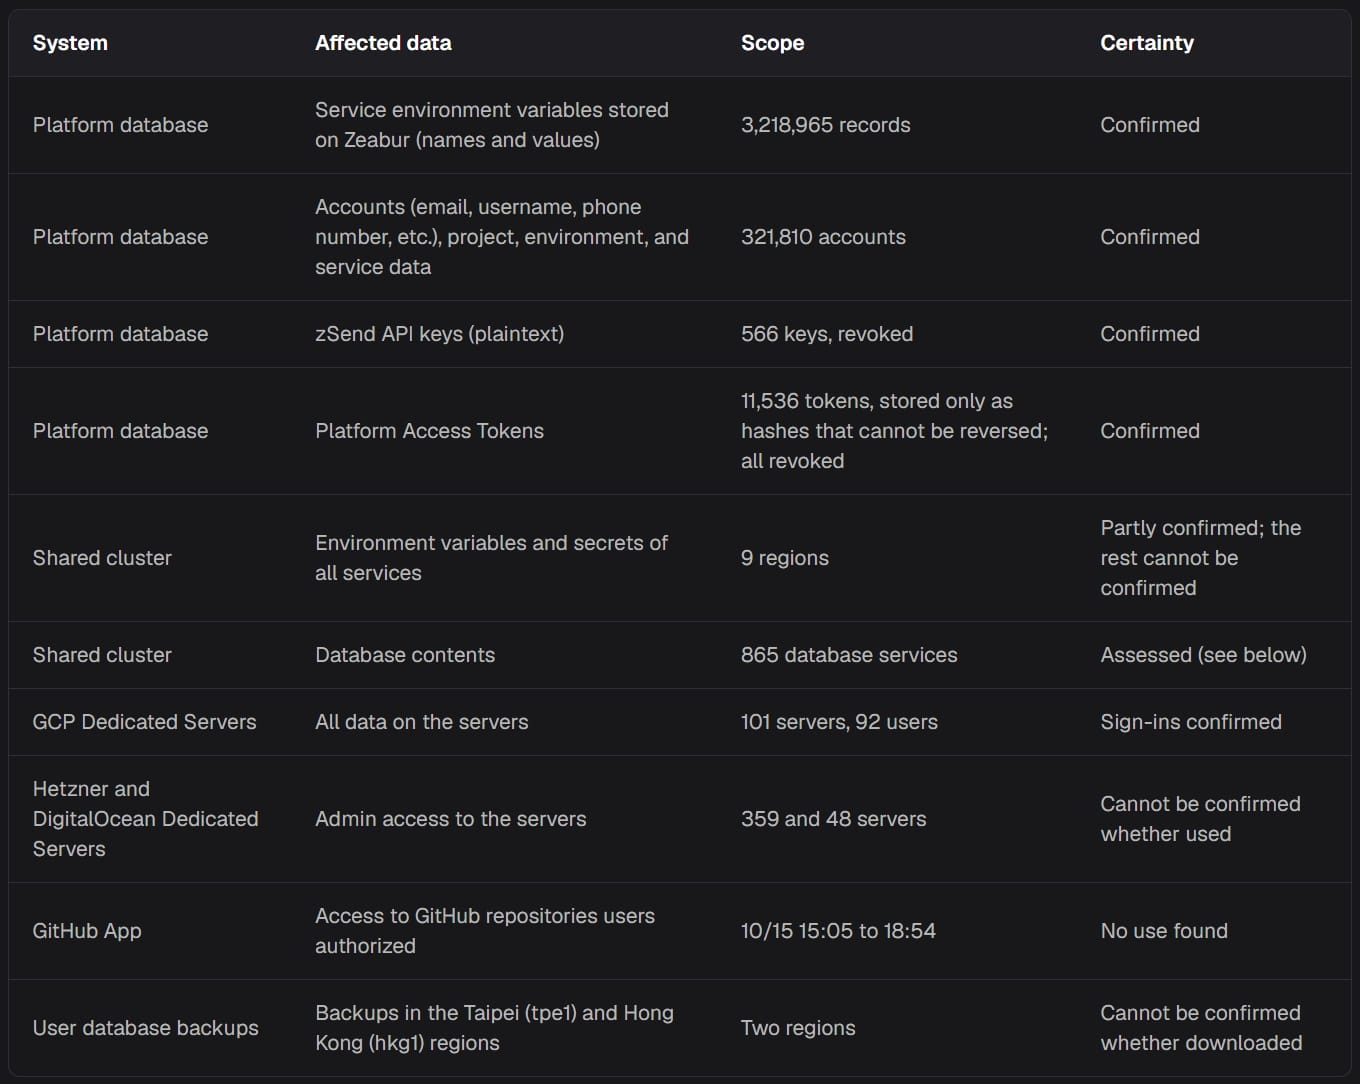Select the 566 keys, revoked cell
The height and width of the screenshot is (1084, 1360).
click(827, 334)
